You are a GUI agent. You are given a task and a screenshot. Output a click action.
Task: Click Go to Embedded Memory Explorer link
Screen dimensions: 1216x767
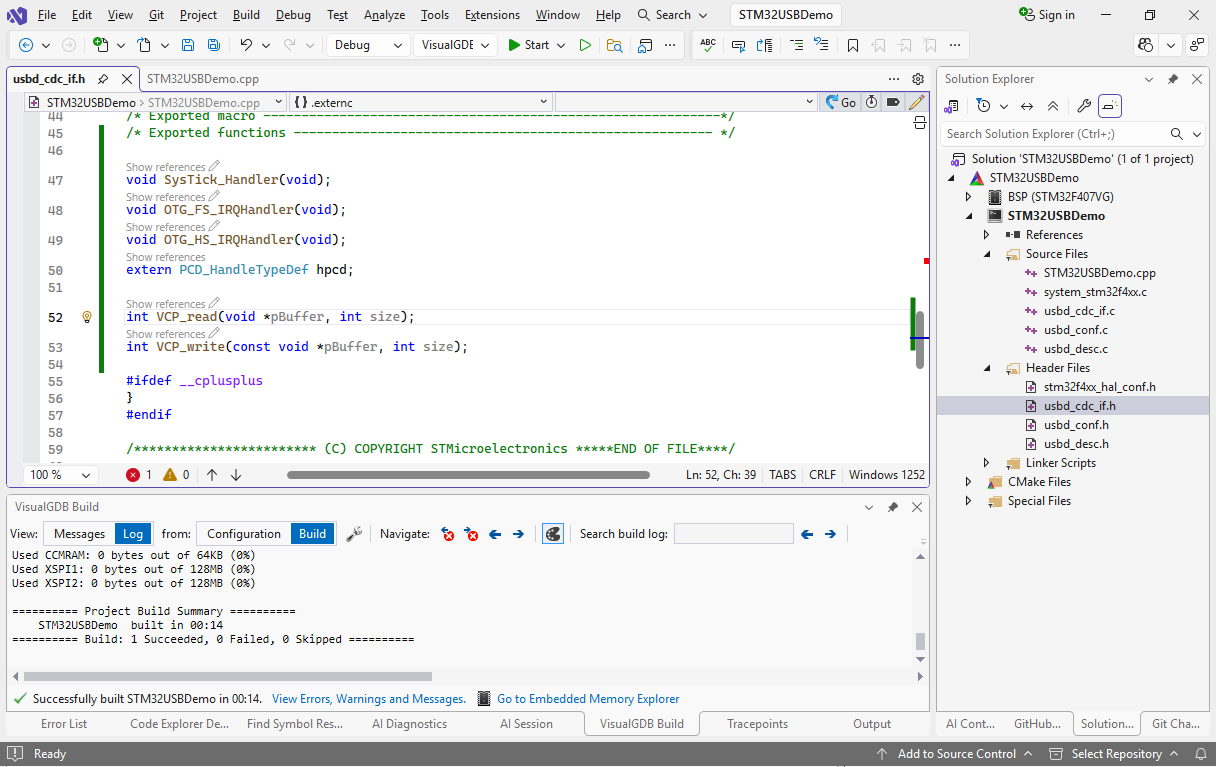[x=588, y=699]
